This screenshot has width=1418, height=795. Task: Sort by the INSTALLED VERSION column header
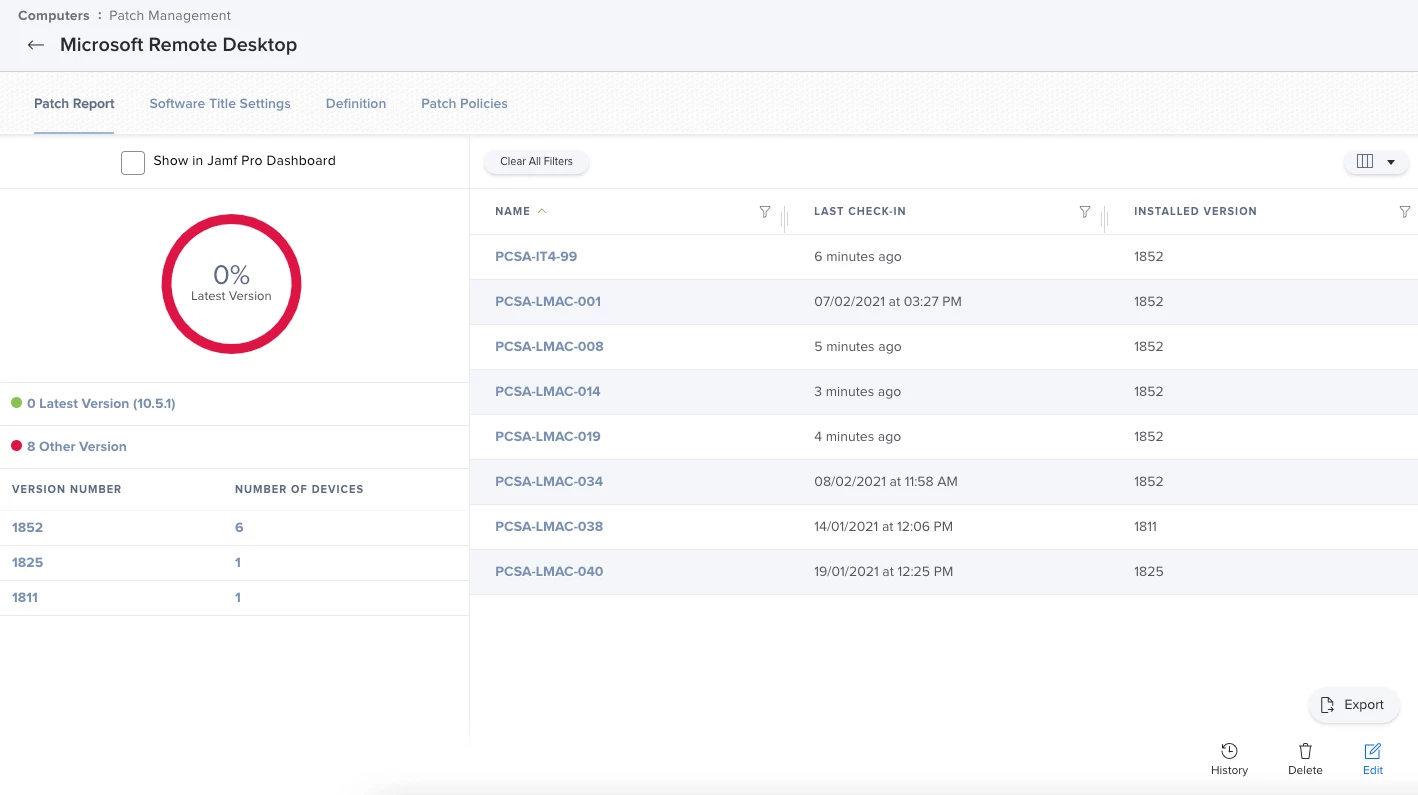pyautogui.click(x=1195, y=212)
